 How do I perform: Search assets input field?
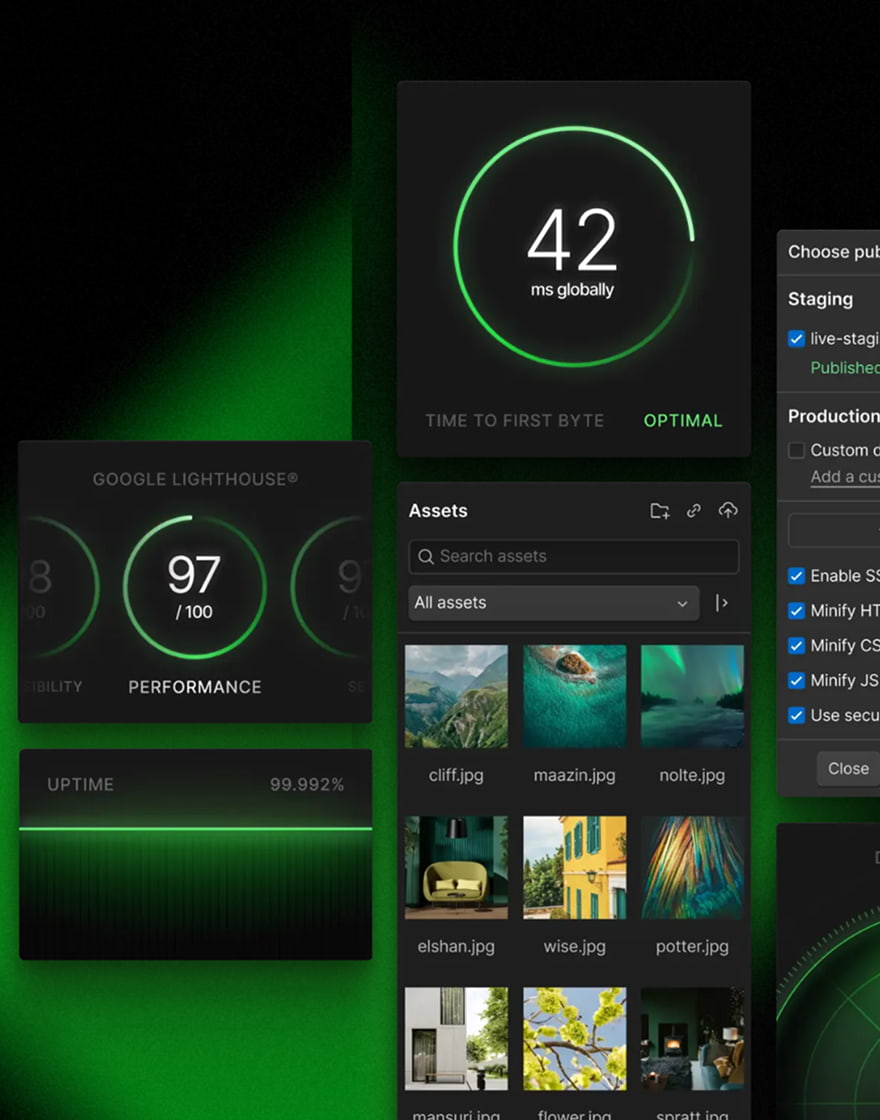pos(574,556)
